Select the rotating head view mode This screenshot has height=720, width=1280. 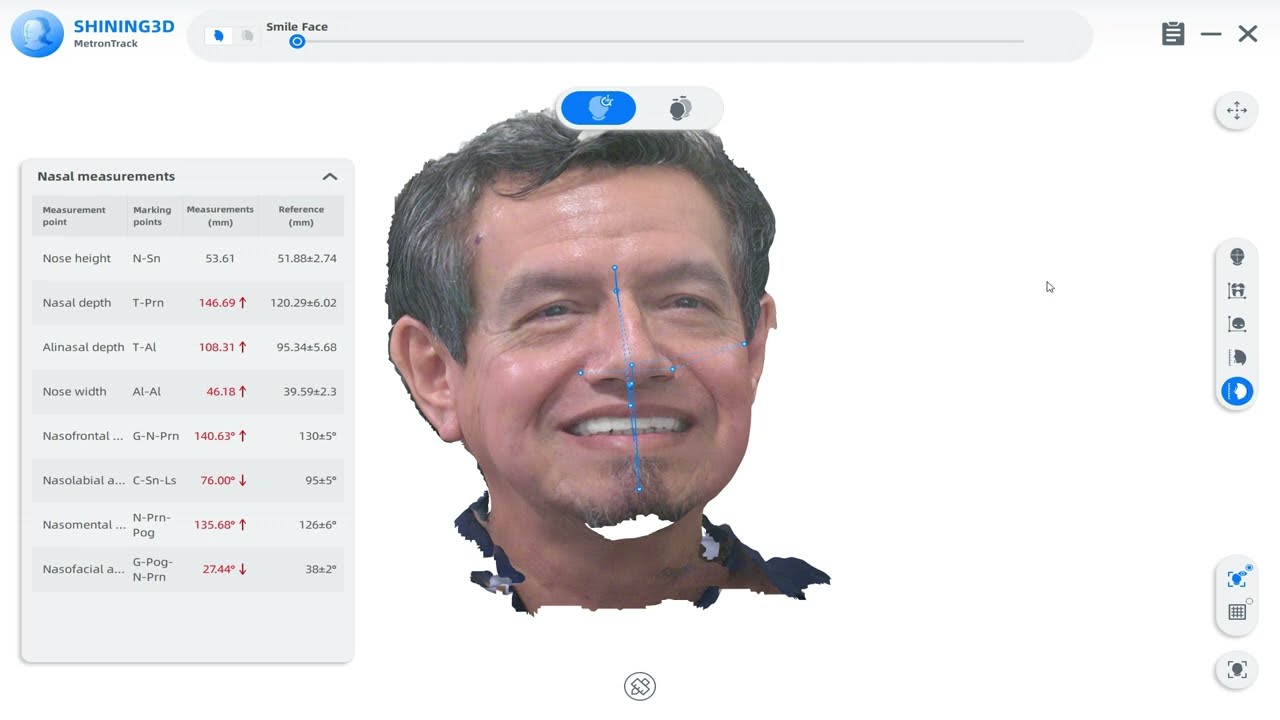pos(598,108)
